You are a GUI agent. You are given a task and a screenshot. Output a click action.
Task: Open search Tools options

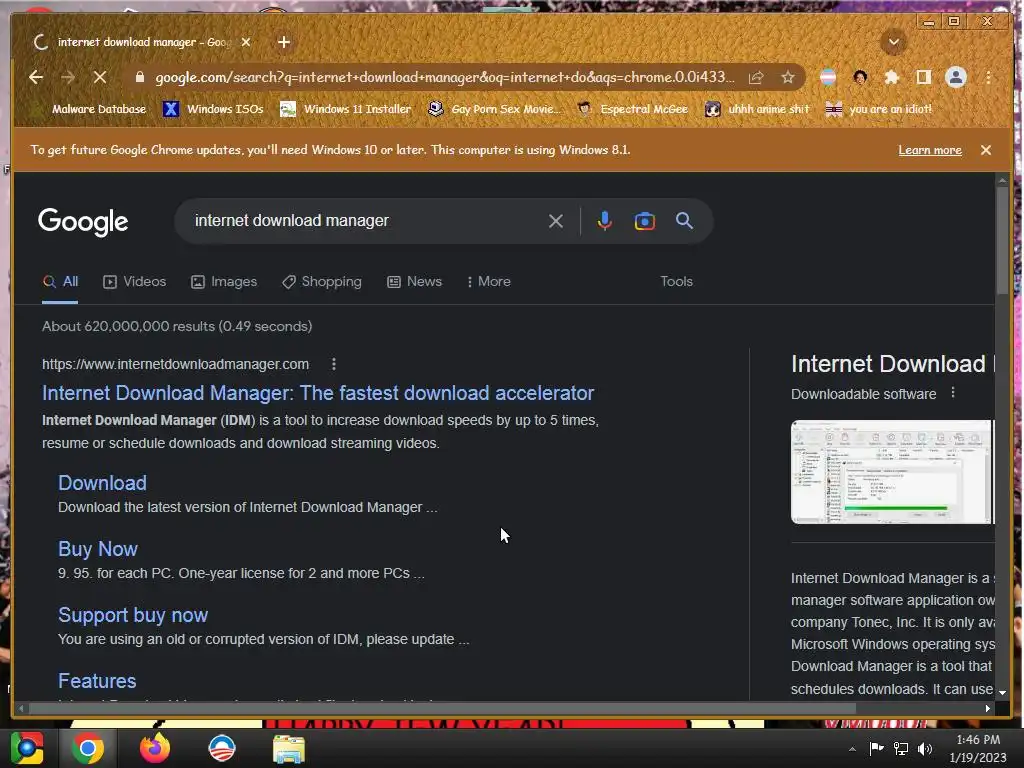[x=676, y=281]
